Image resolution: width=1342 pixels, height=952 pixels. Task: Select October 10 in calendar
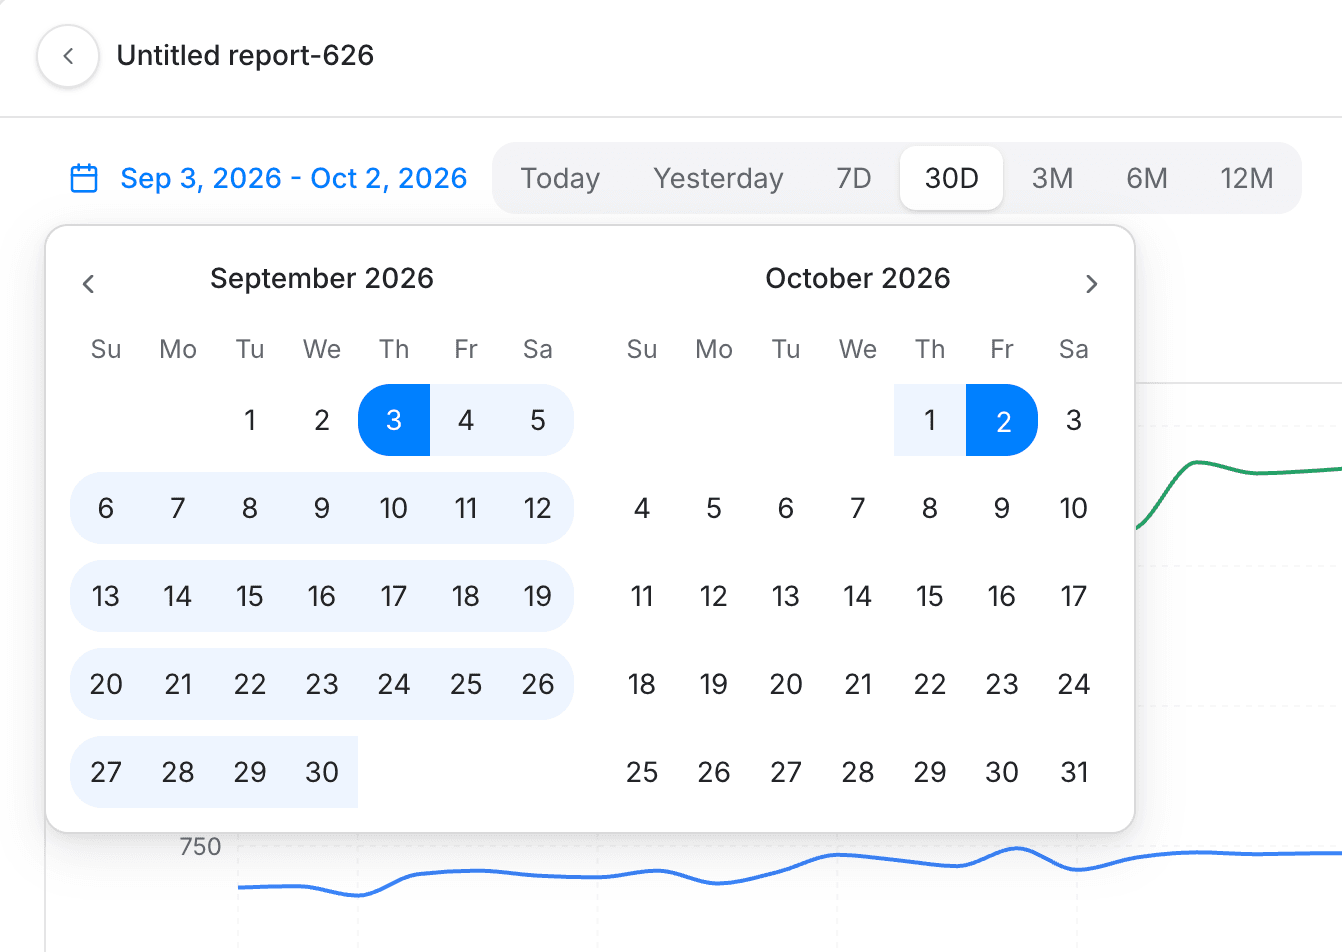click(x=1074, y=508)
